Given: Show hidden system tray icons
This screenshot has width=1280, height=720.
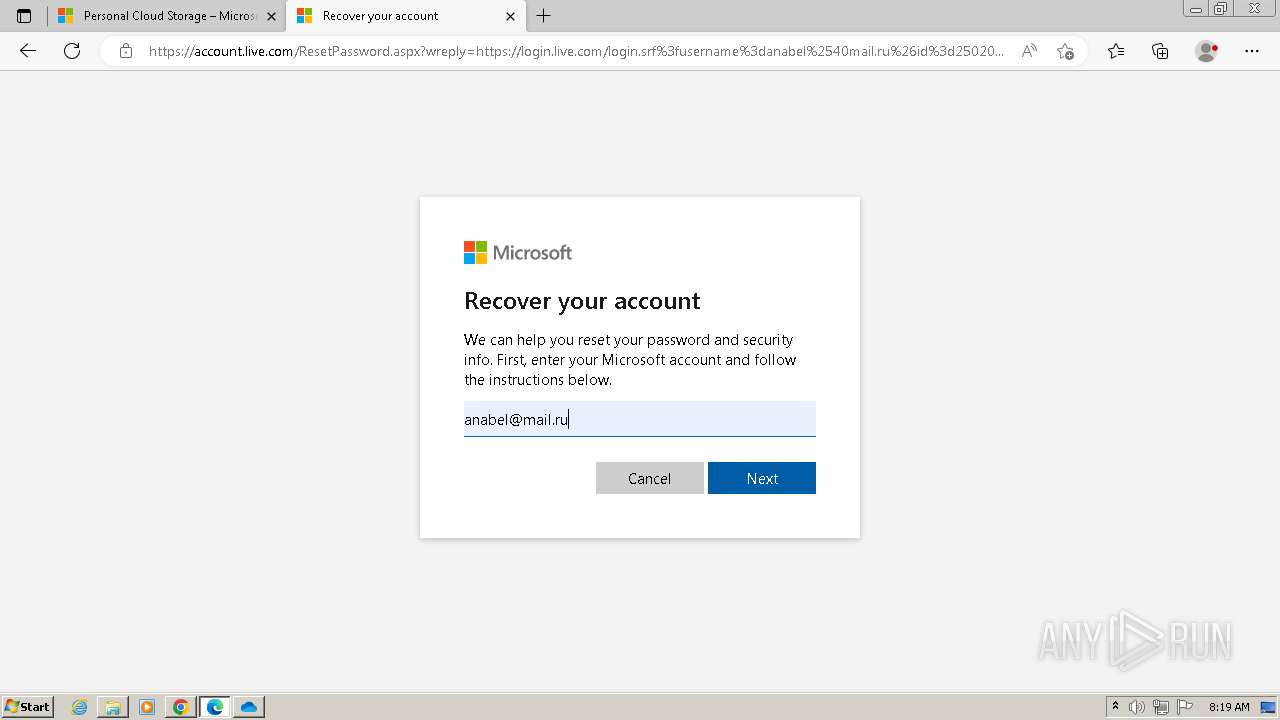Looking at the screenshot, I should 1116,706.
